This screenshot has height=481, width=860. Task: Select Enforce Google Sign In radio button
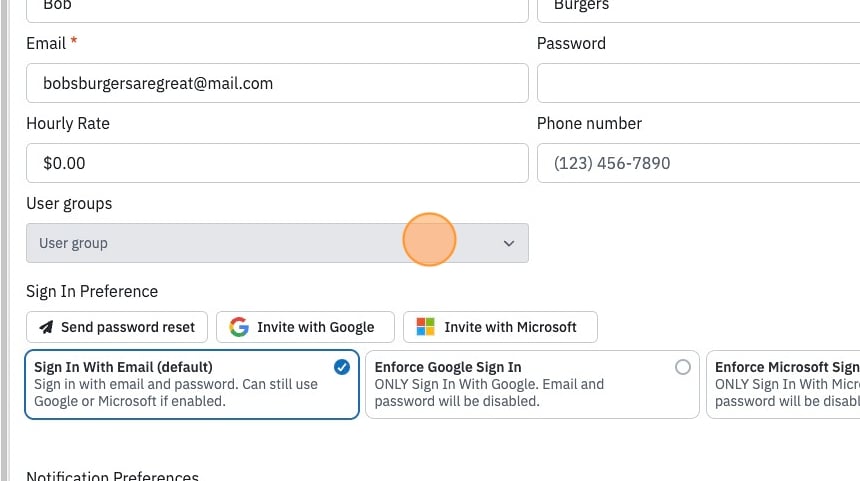[683, 367]
